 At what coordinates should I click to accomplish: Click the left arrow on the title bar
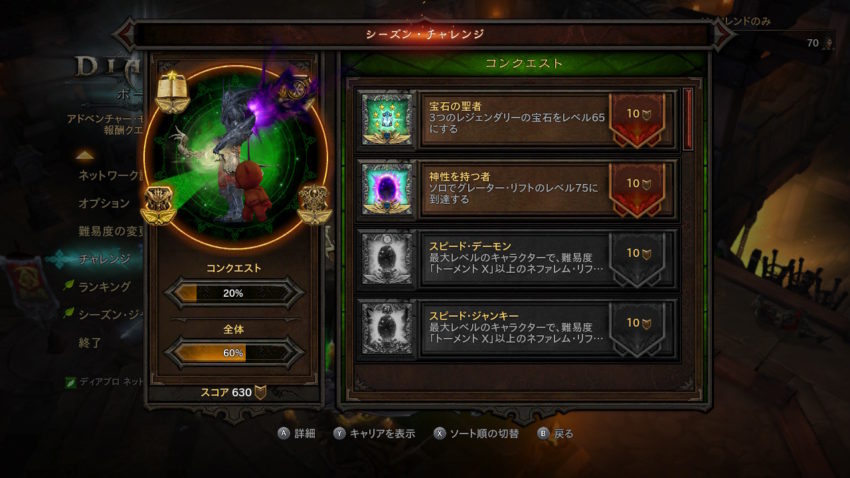(125, 34)
